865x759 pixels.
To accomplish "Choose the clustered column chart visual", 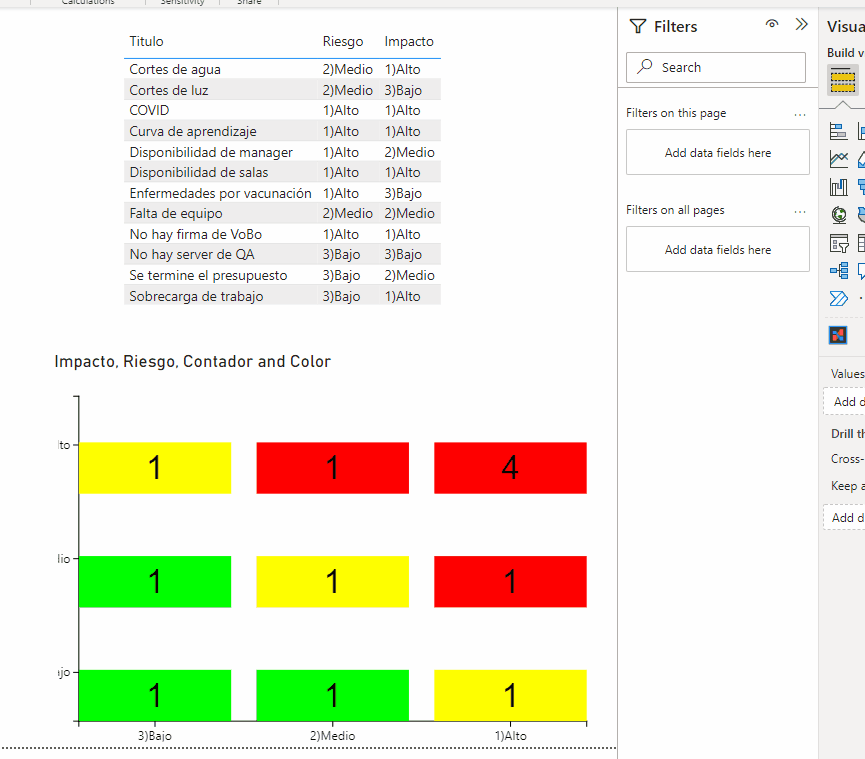I will [838, 186].
